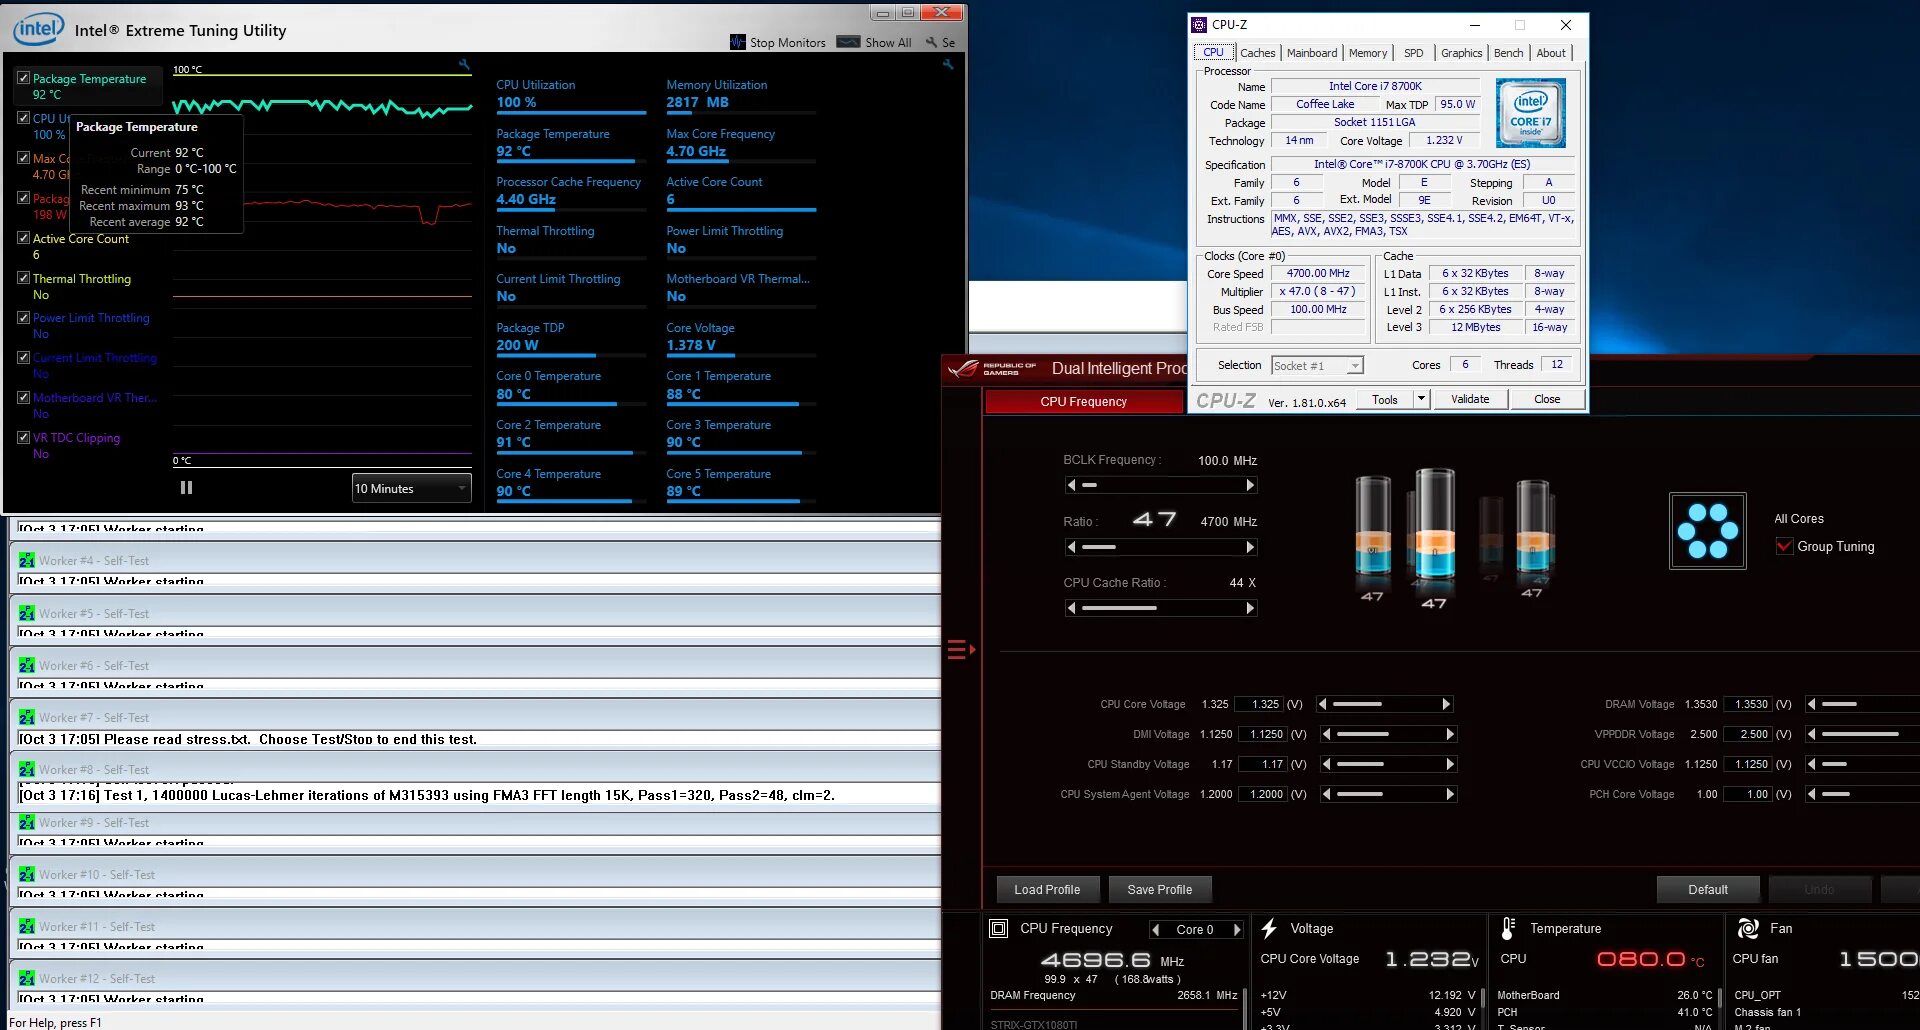
Task: Switch to the Graphics tab in CPU-Z
Action: tap(1461, 53)
